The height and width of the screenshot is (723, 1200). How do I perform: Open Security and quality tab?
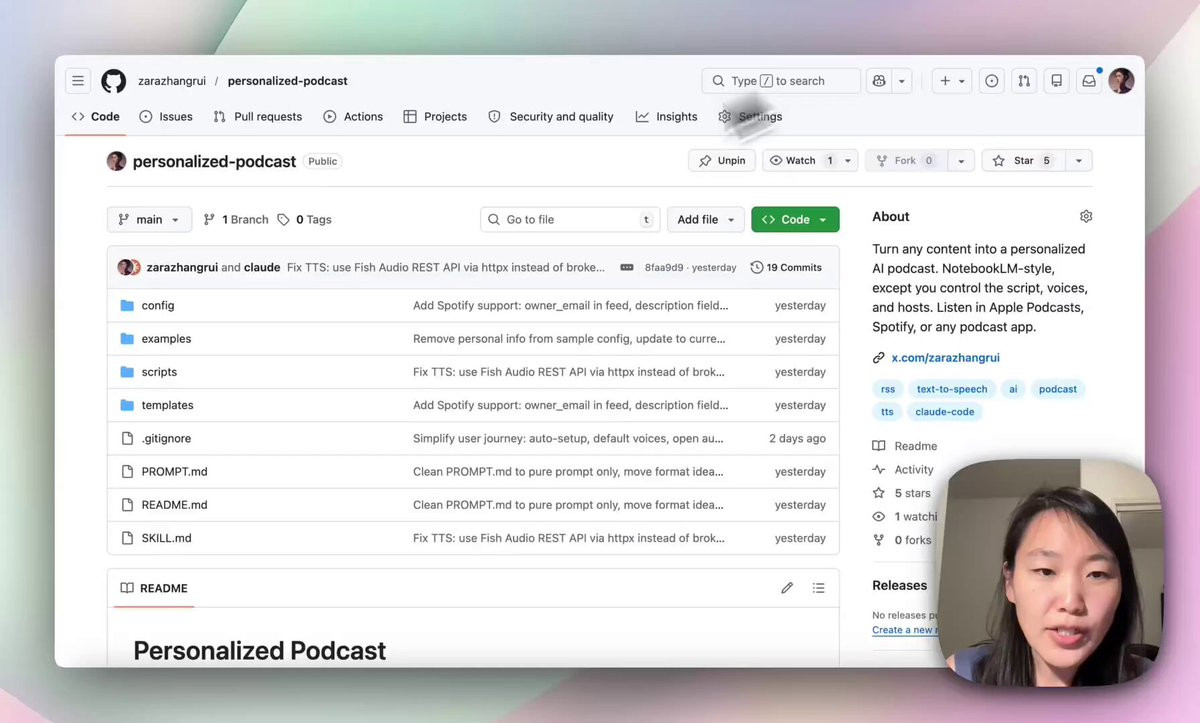click(551, 117)
